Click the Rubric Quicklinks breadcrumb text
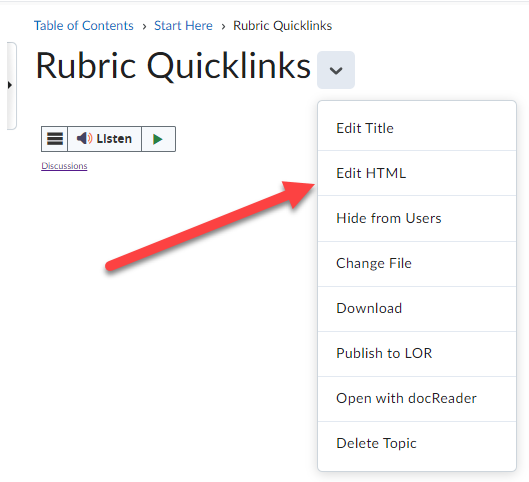The image size is (529, 482). tap(282, 26)
